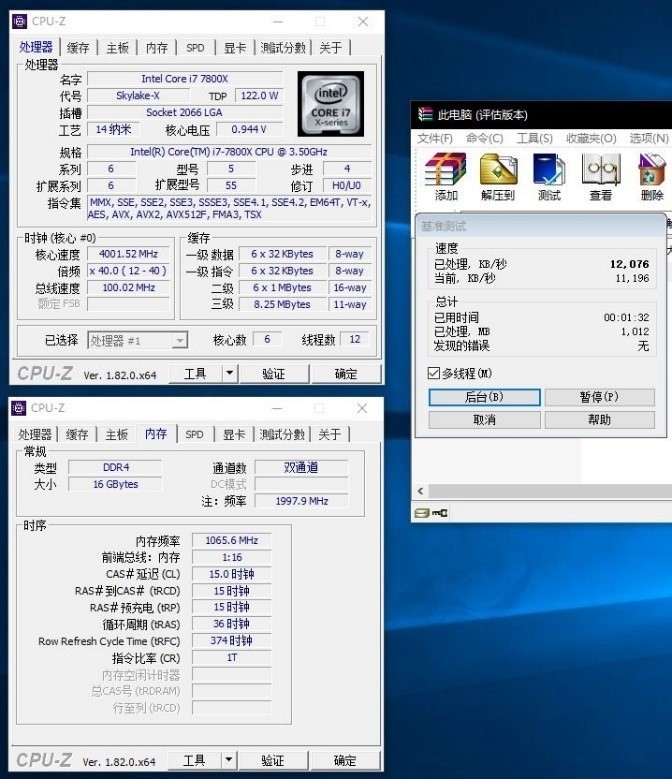Click the WinRAR horizontal scrollbar track
This screenshot has width=672, height=779.
[550, 491]
